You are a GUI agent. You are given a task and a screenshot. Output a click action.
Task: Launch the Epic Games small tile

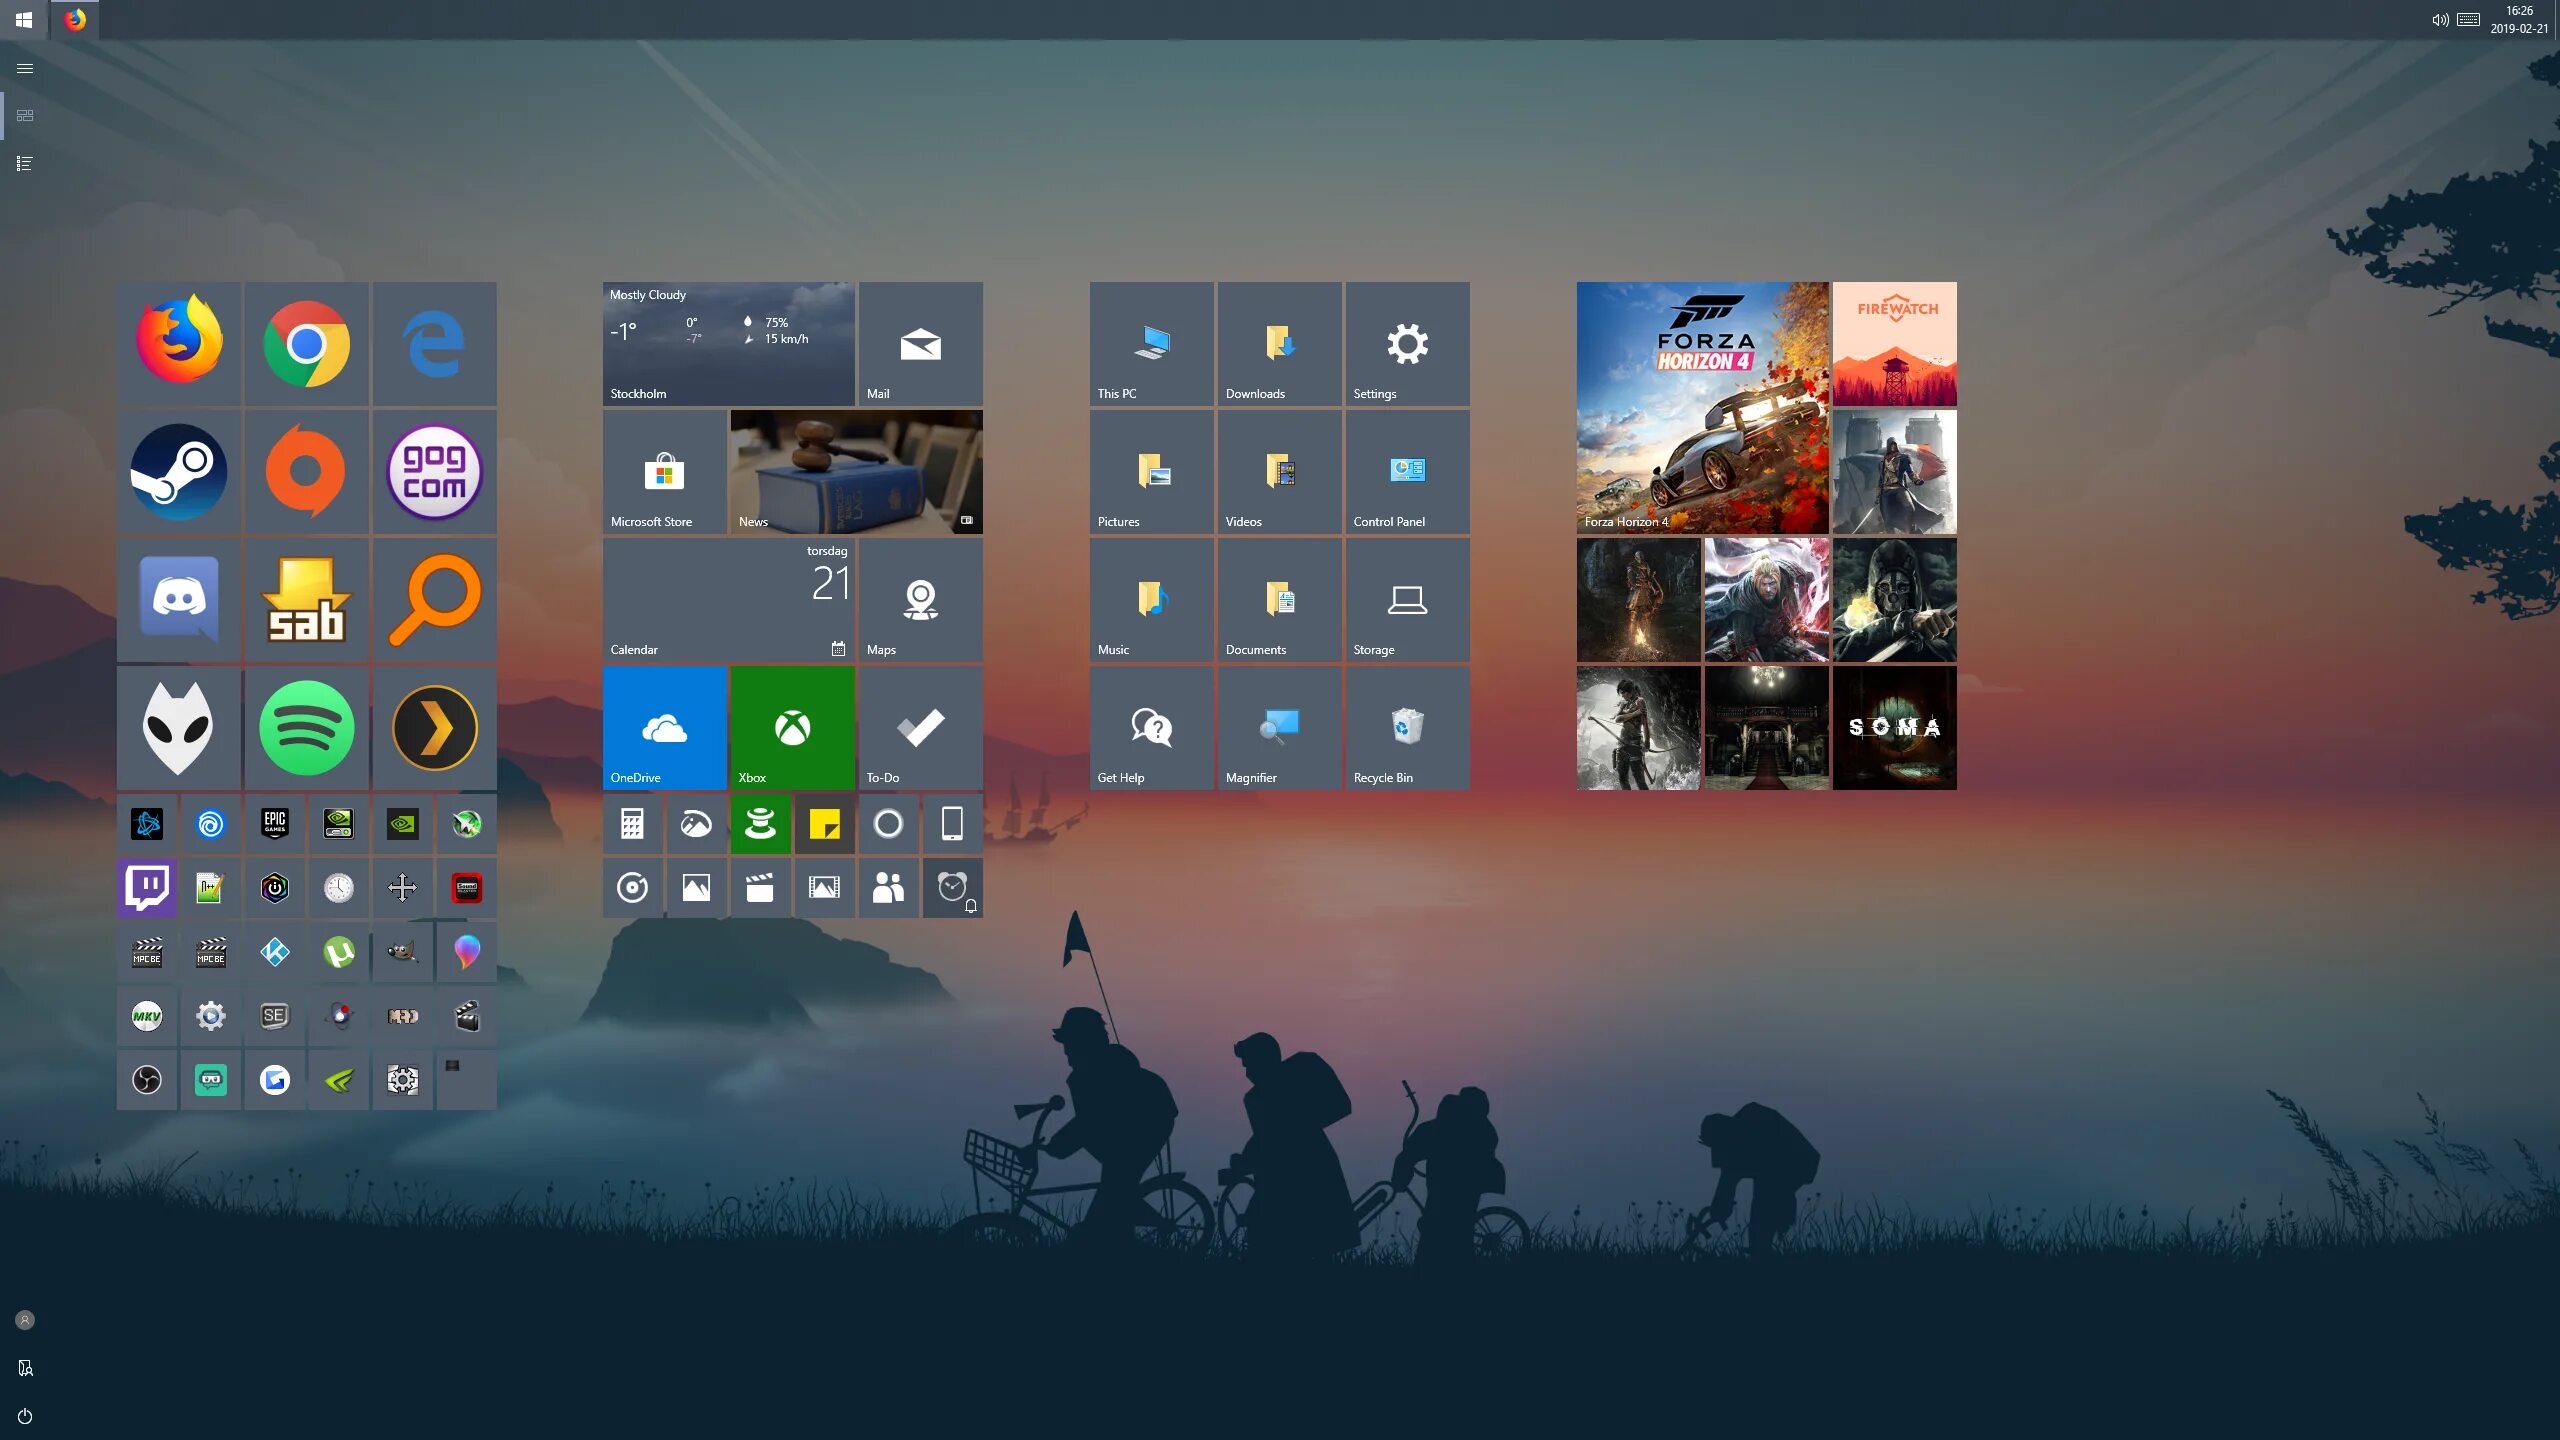click(274, 823)
